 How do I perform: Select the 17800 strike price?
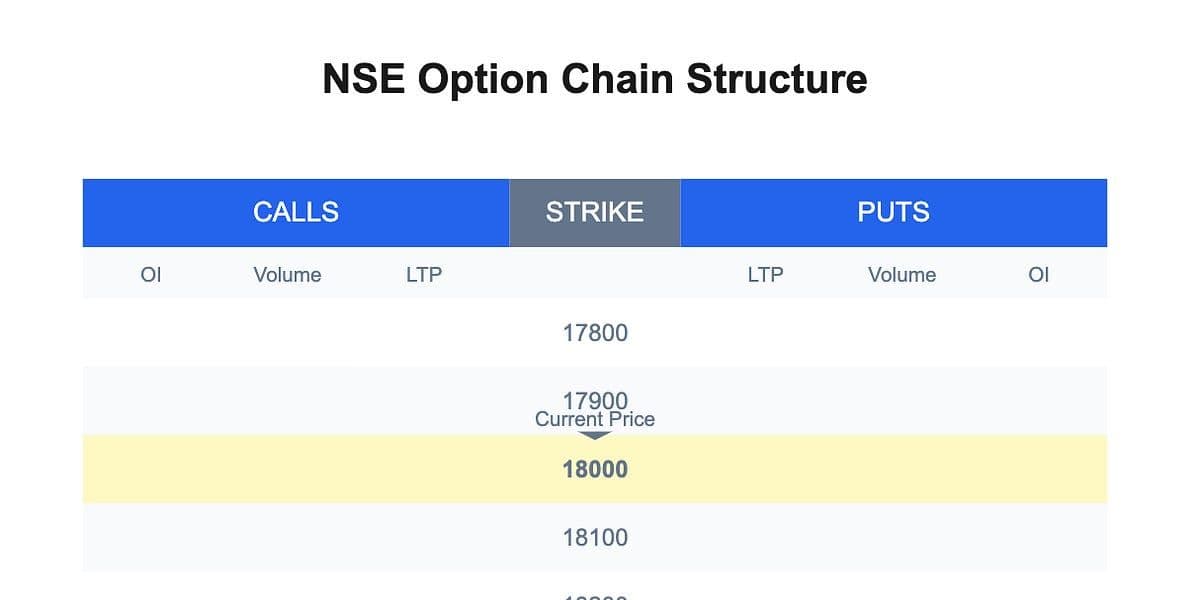(595, 333)
